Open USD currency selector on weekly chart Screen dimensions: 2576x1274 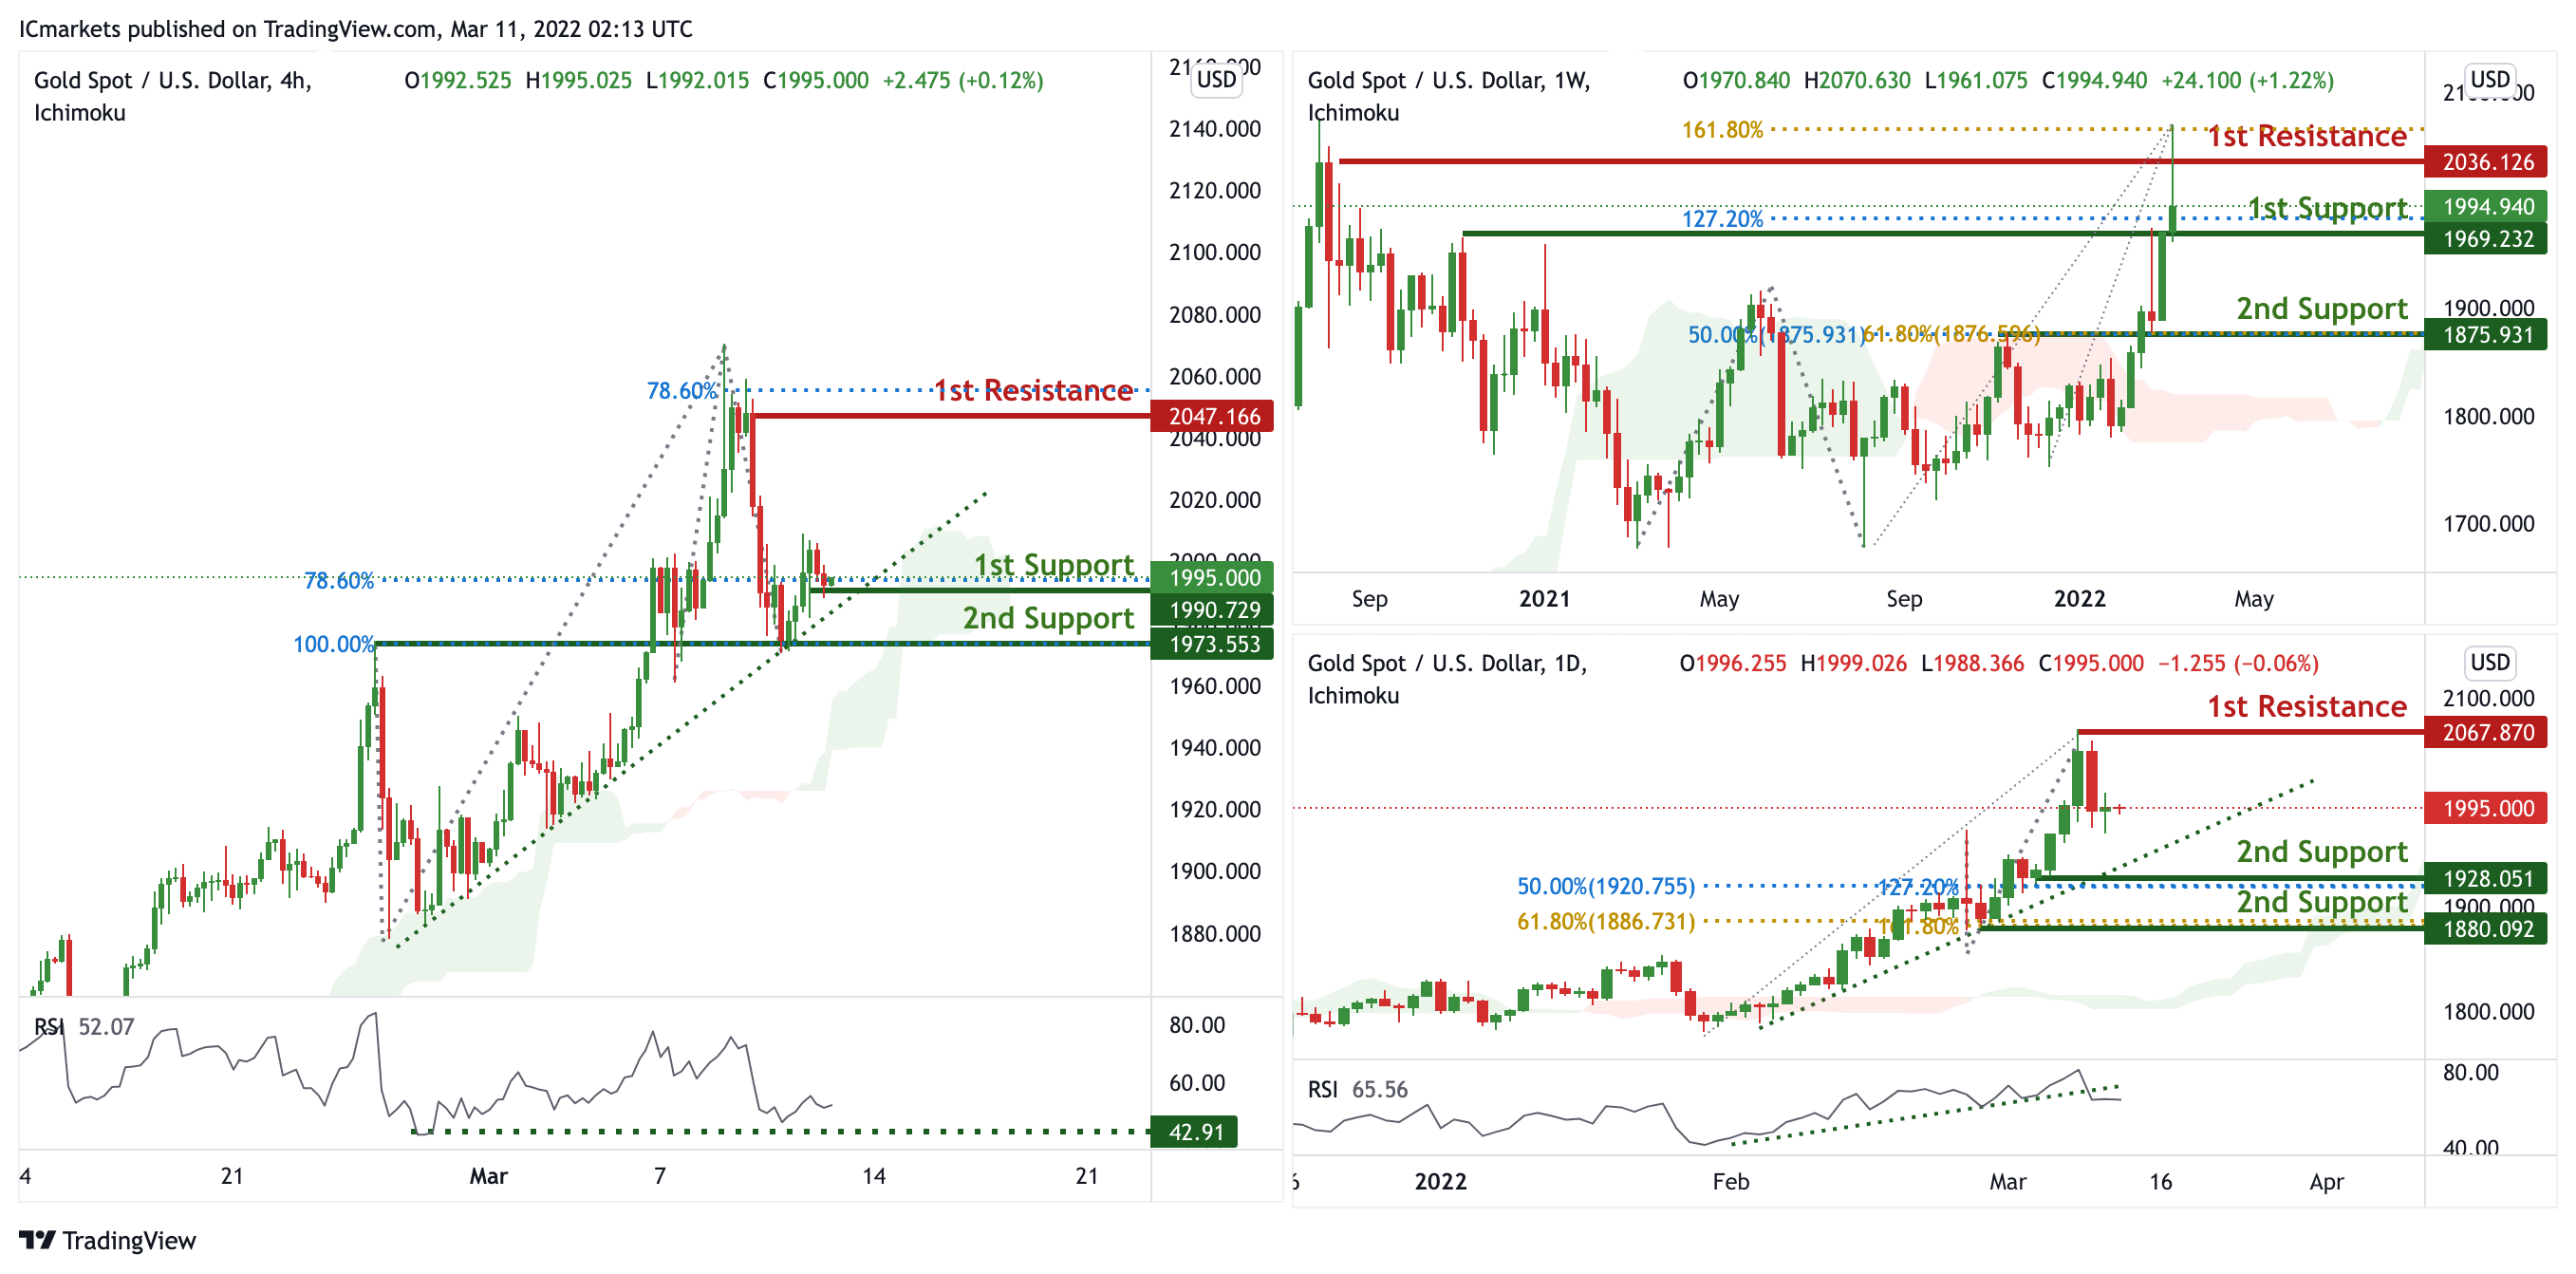tap(2489, 79)
